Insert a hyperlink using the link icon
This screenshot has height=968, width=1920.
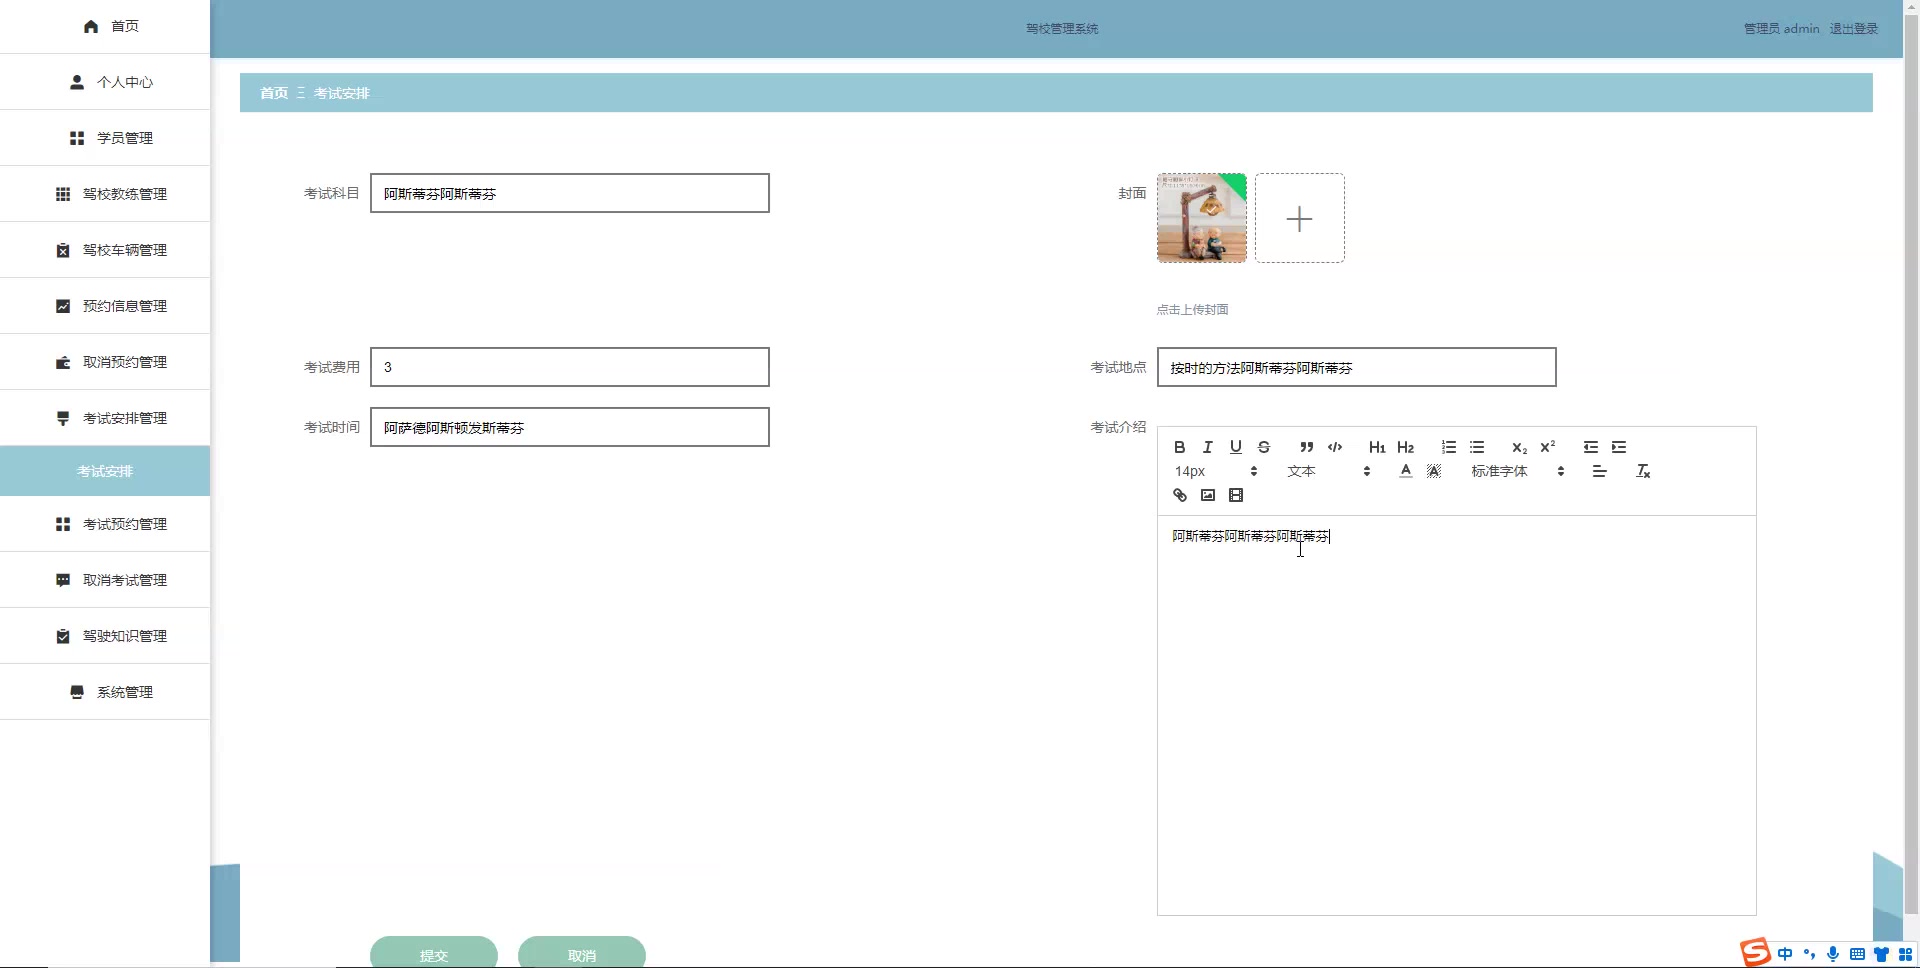[1180, 495]
